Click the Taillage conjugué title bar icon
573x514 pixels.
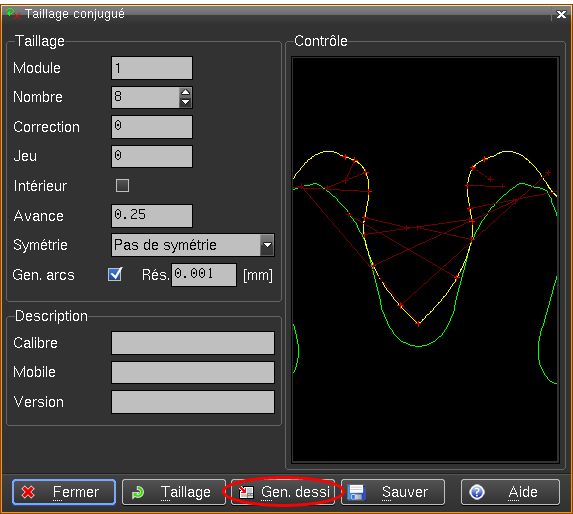pyautogui.click(x=13, y=14)
